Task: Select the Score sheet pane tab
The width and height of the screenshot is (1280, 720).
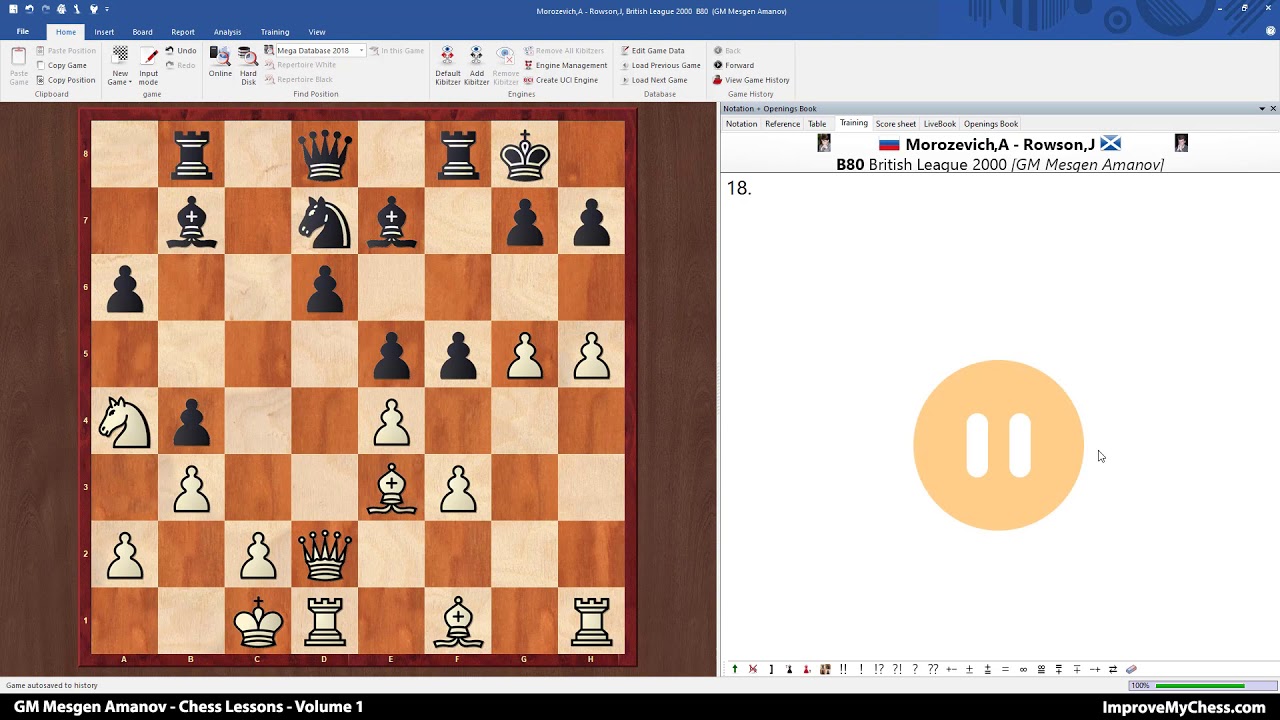Action: point(895,124)
